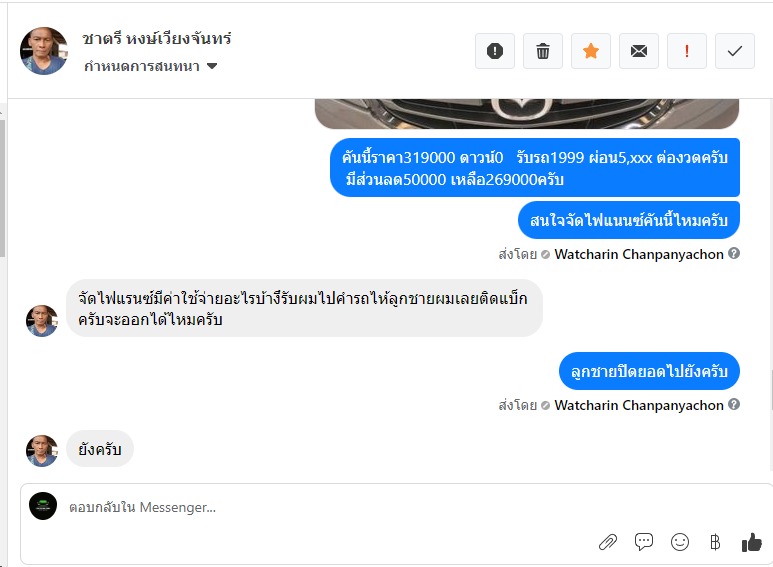Mark conversation unread with envelope icon
Viewport: 773px width, 567px height.
(639, 51)
